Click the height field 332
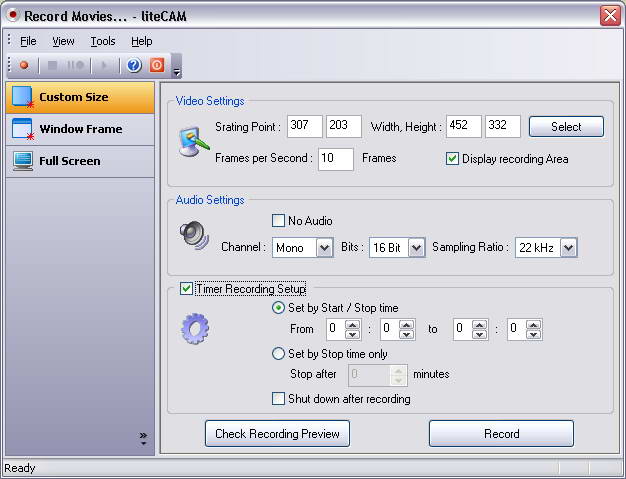626x479 pixels. pos(502,127)
